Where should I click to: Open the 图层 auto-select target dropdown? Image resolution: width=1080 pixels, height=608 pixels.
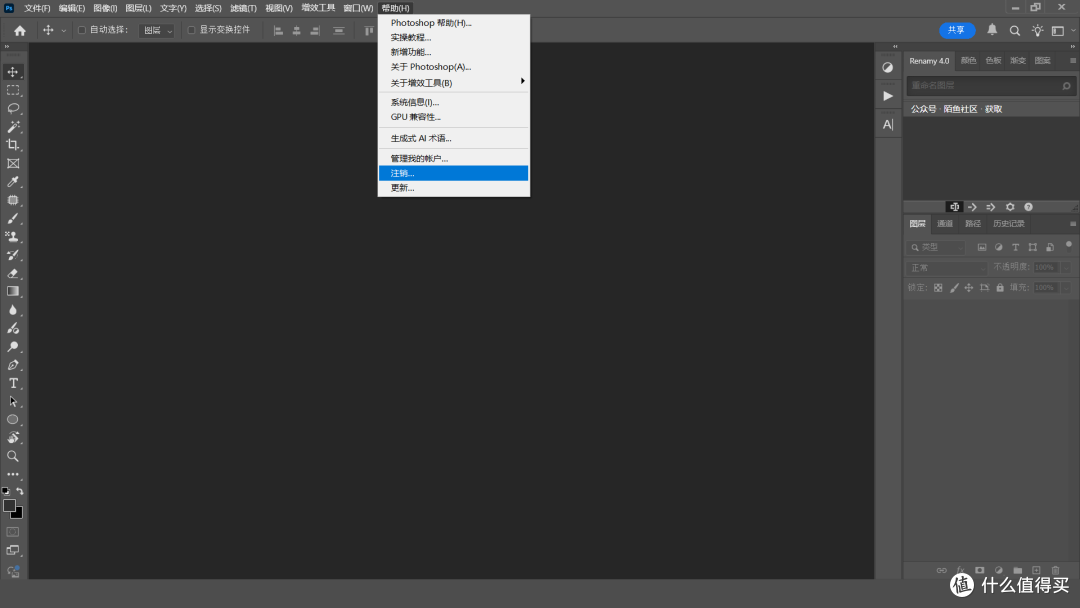point(157,30)
